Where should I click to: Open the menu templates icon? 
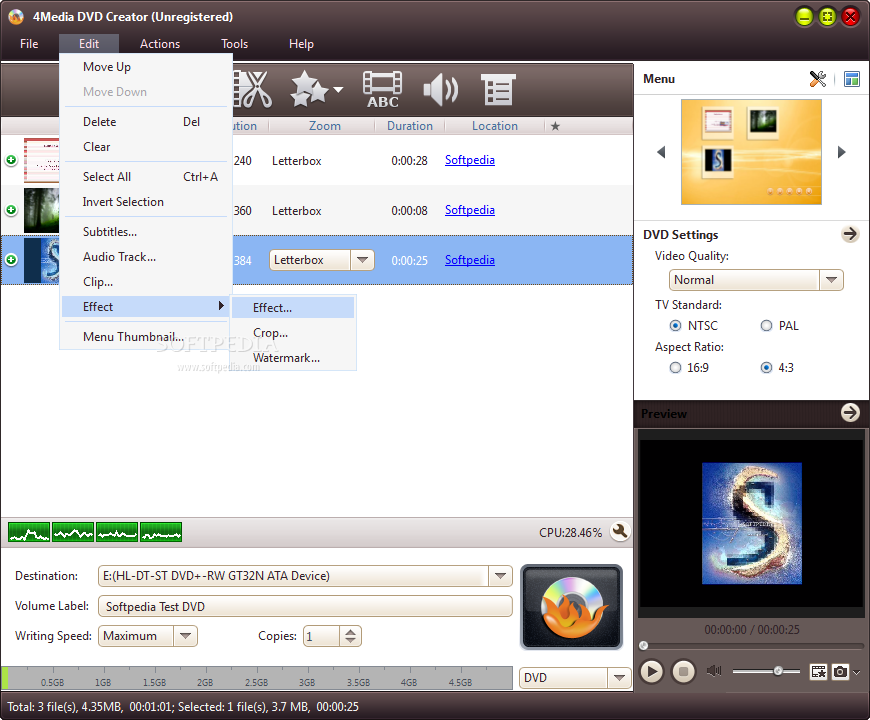click(852, 79)
